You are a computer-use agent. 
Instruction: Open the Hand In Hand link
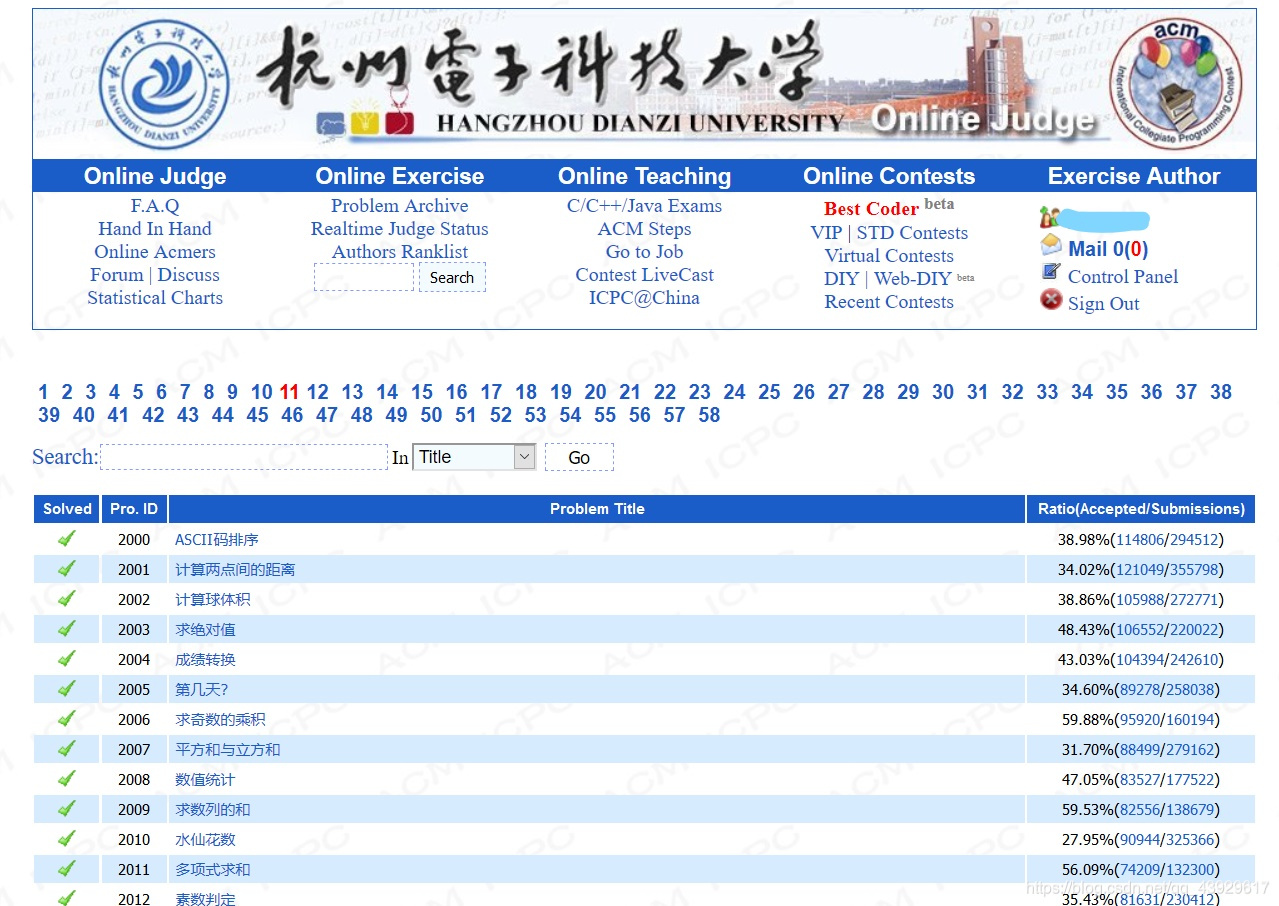[155, 229]
